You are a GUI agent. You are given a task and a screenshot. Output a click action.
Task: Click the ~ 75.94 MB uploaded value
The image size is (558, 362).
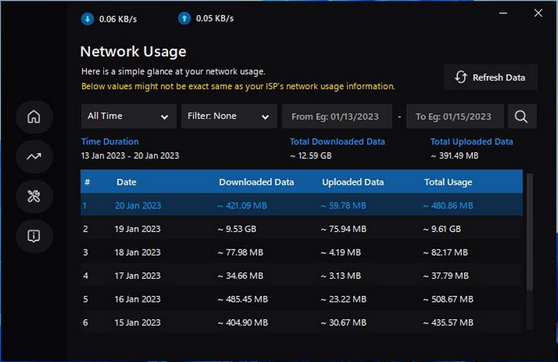point(343,229)
